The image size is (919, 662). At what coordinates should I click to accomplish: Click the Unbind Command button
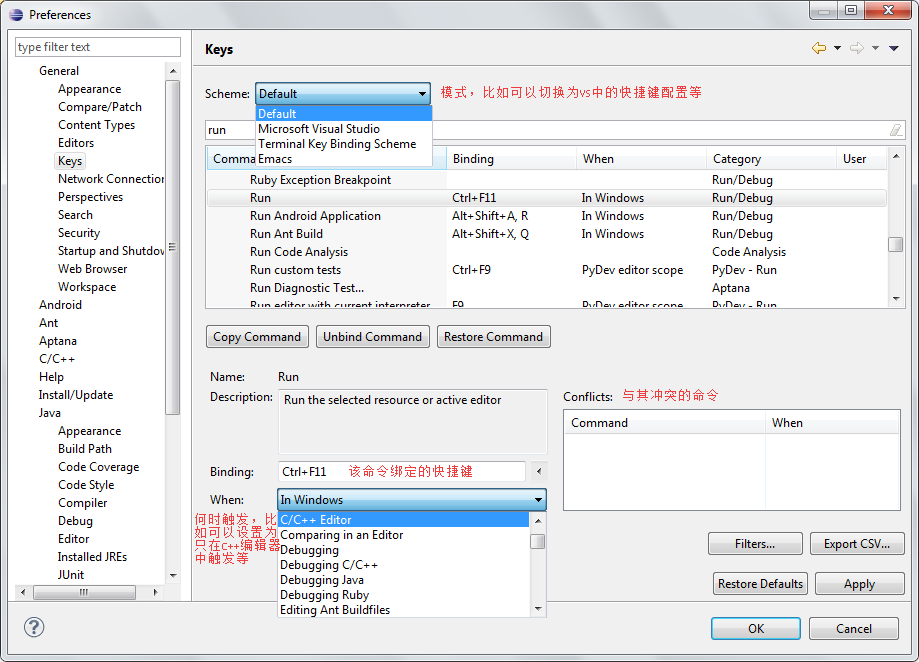click(373, 337)
